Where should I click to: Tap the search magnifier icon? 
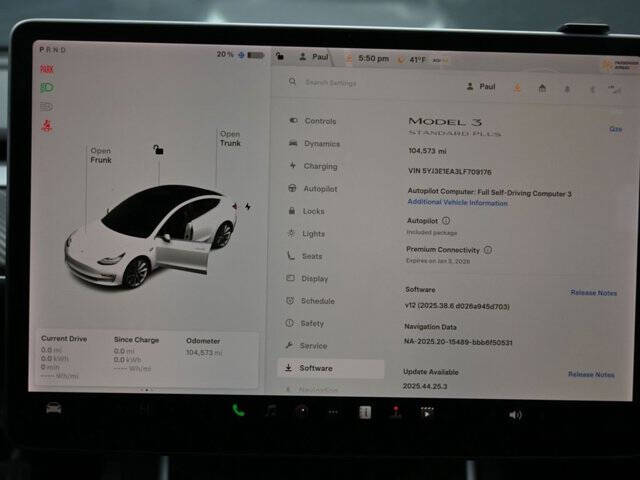point(292,82)
